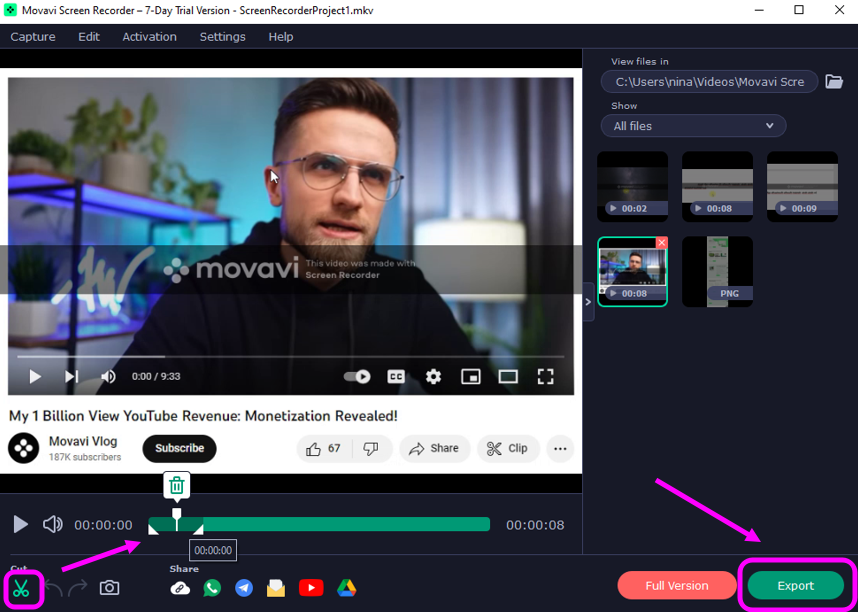Click the Export button
Viewport: 858px width, 612px height.
(796, 586)
